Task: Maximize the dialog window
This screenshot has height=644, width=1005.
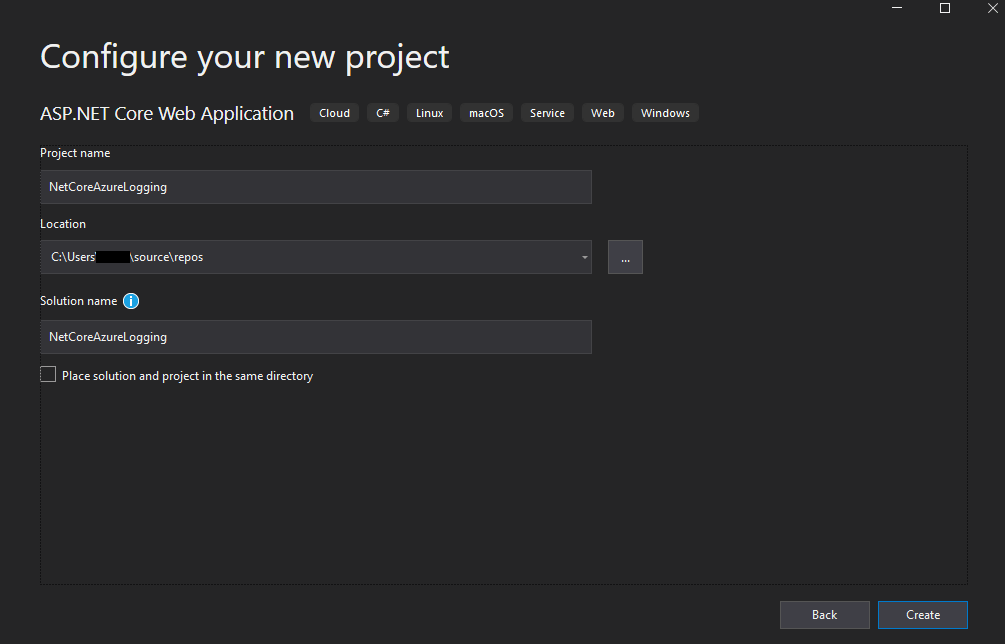Action: pyautogui.click(x=944, y=8)
